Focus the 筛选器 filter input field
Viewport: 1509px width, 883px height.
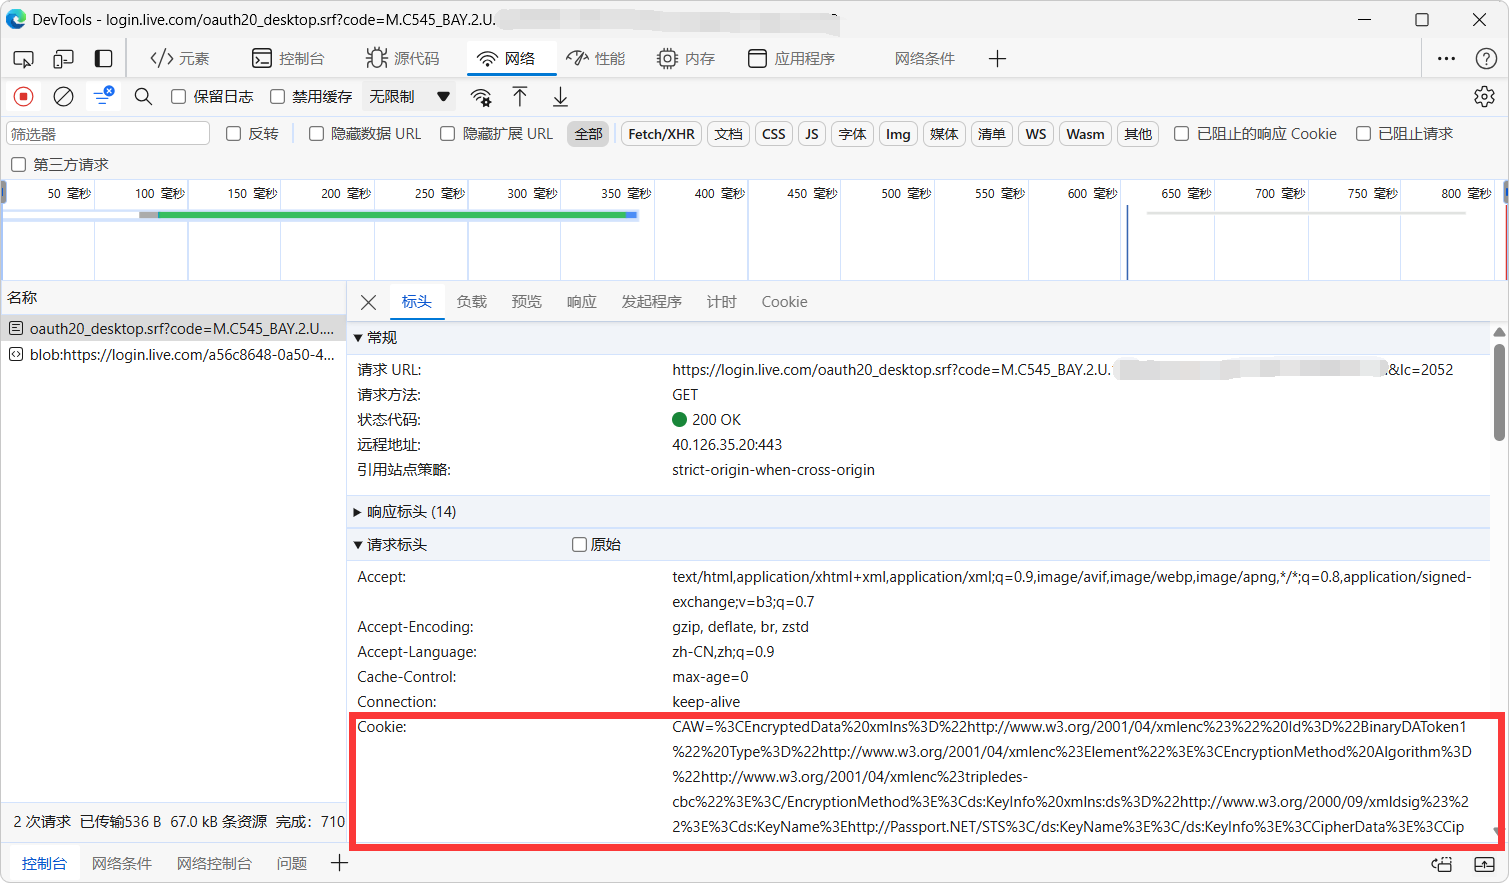tap(108, 133)
